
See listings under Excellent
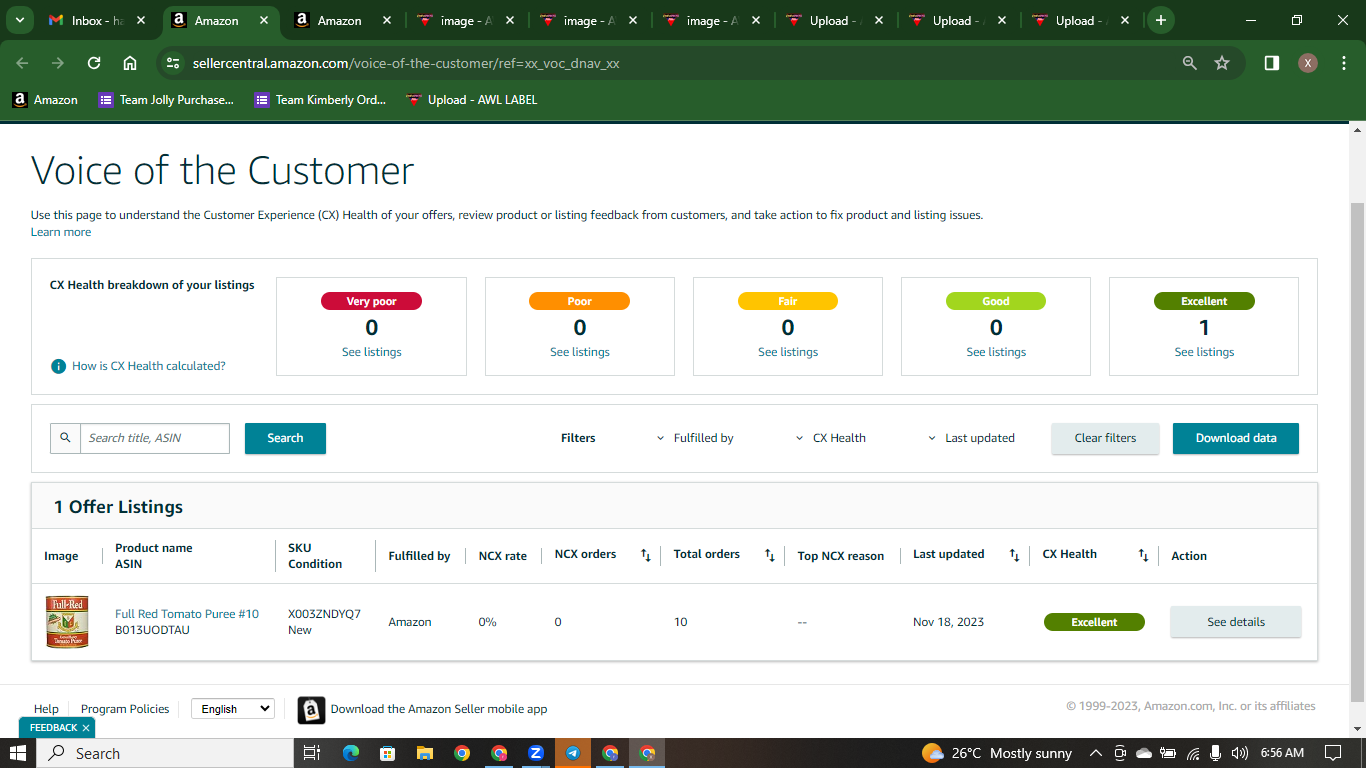(x=1204, y=352)
